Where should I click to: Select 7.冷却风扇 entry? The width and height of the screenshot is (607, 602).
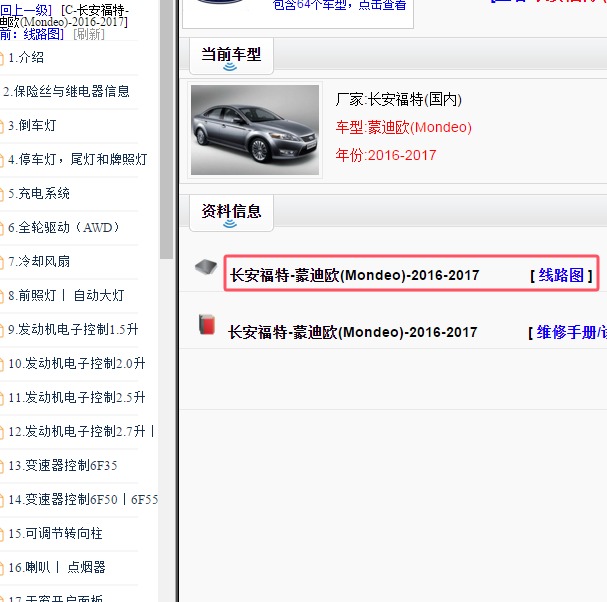click(x=39, y=262)
